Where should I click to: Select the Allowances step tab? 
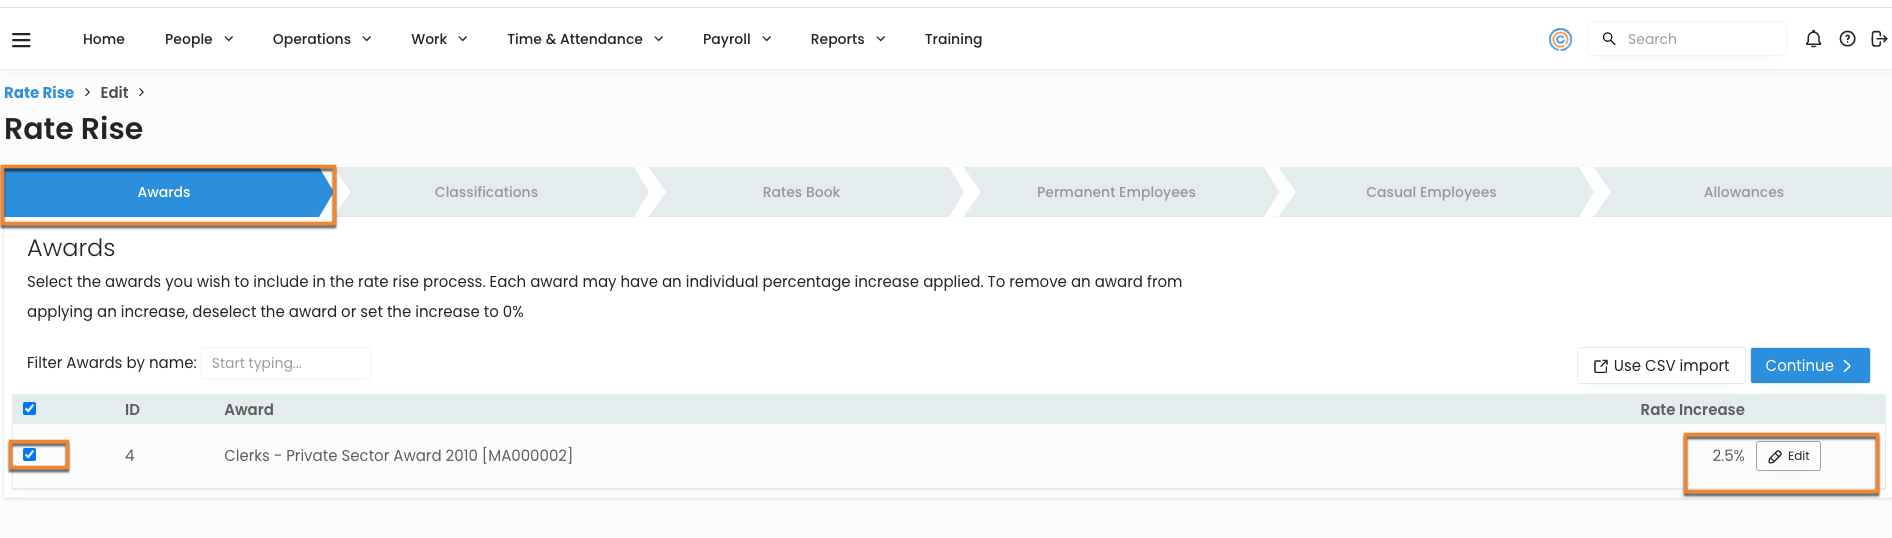coord(1743,192)
